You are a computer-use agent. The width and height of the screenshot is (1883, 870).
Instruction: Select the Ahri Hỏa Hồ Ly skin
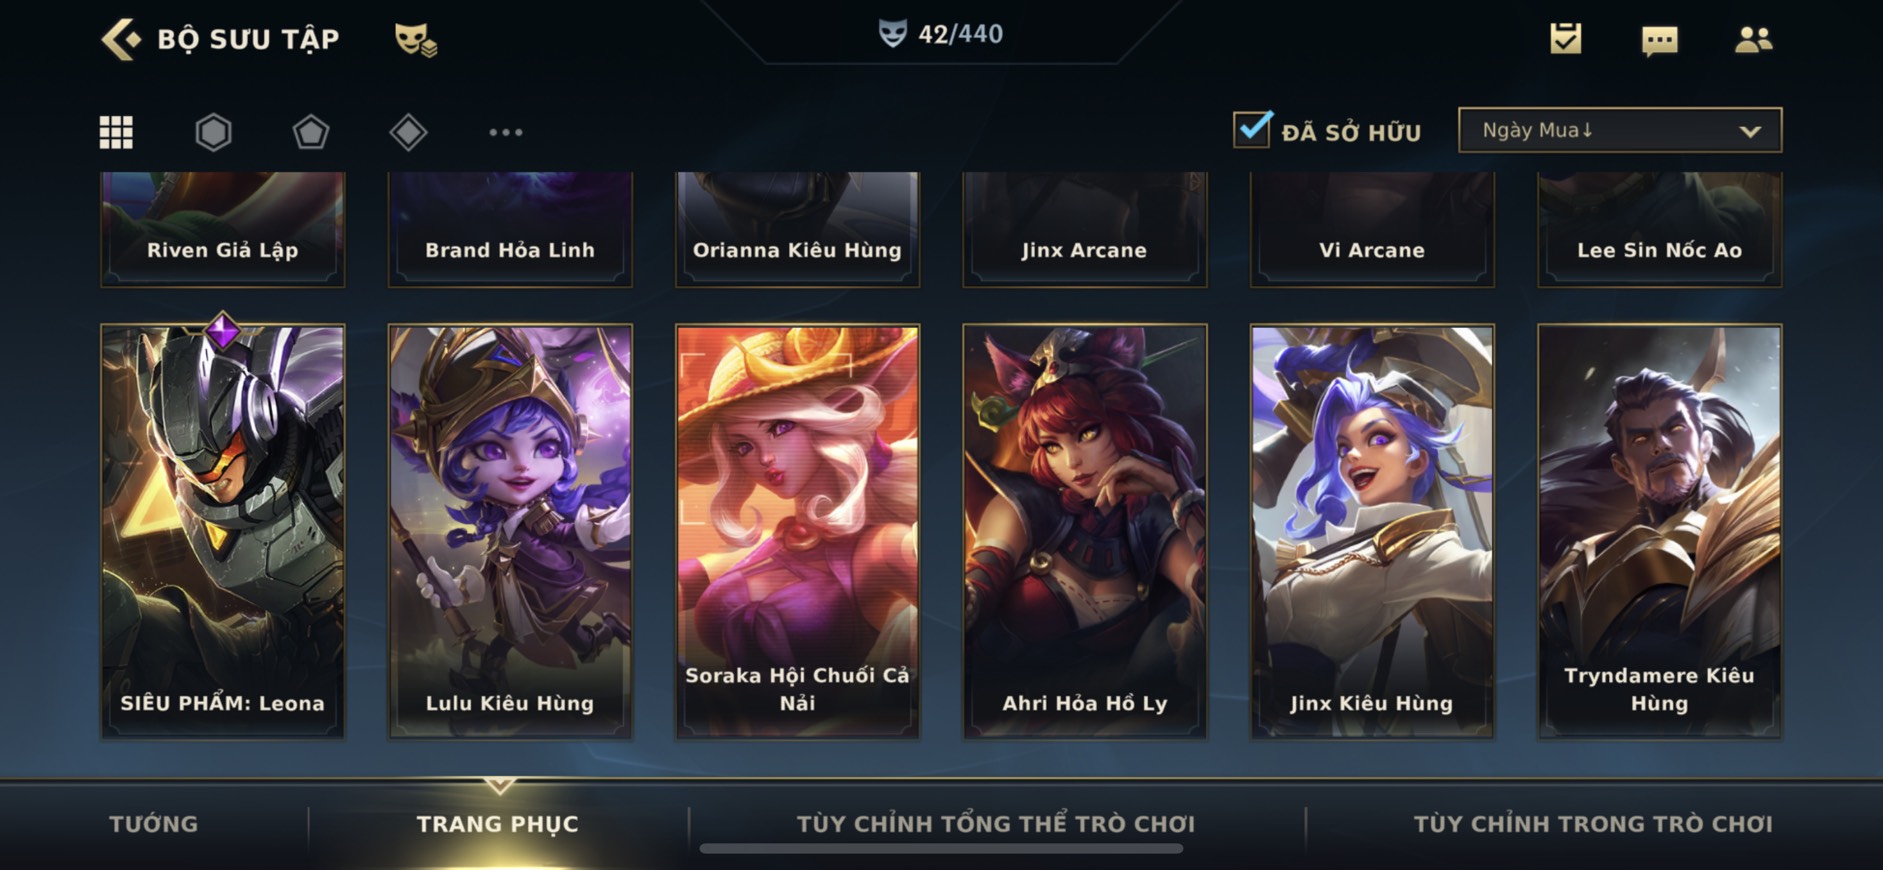1084,531
